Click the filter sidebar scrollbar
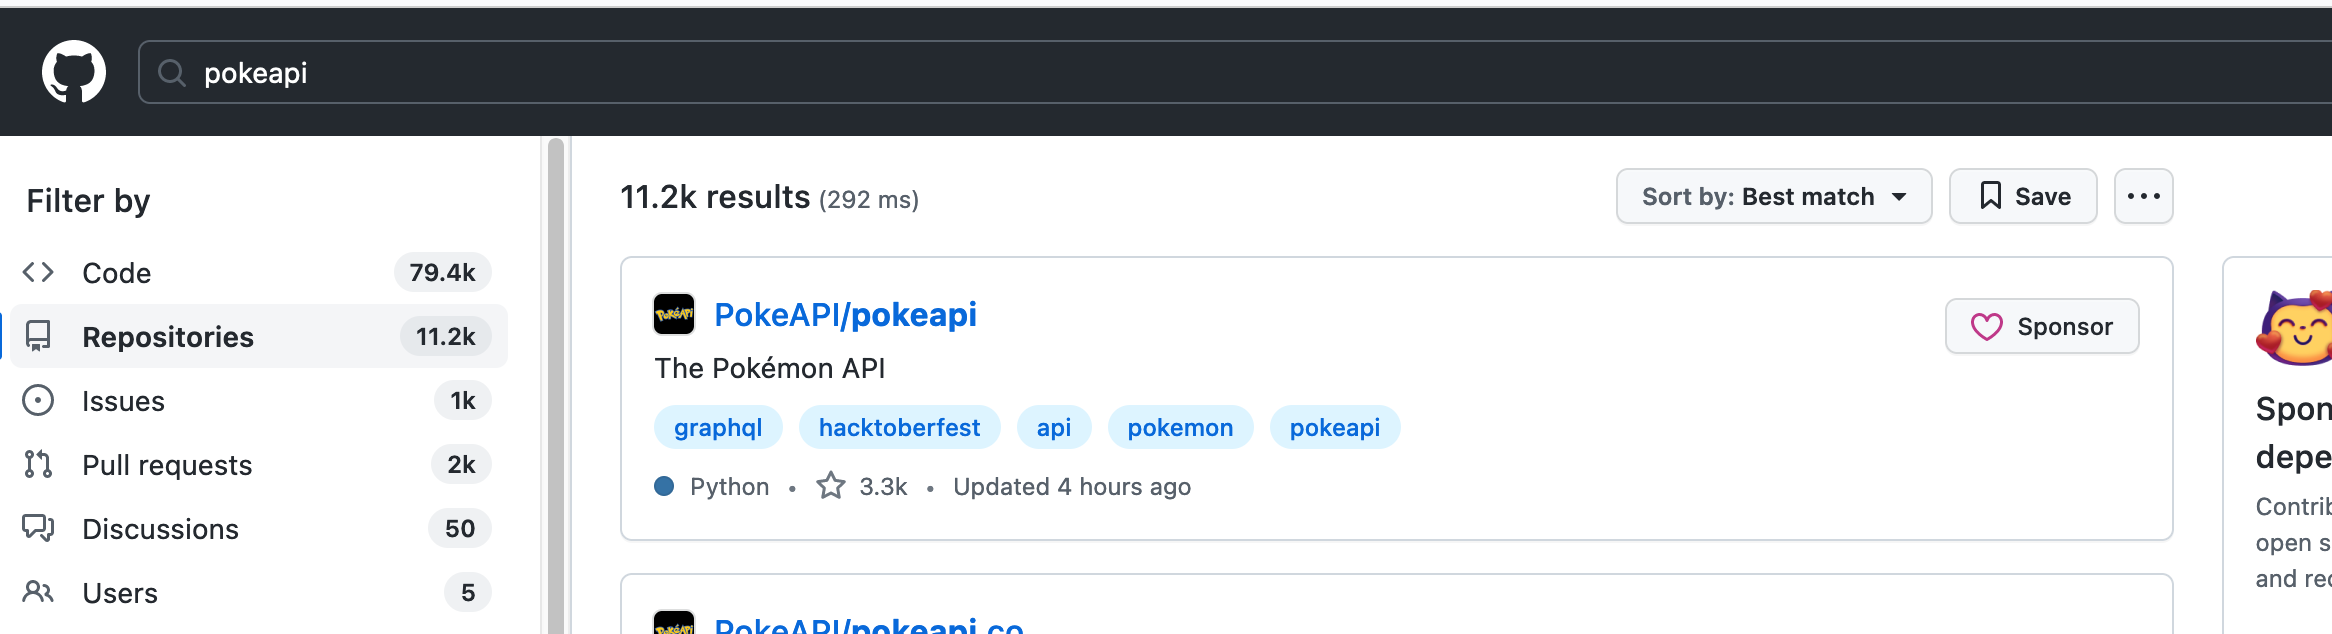 tap(556, 385)
